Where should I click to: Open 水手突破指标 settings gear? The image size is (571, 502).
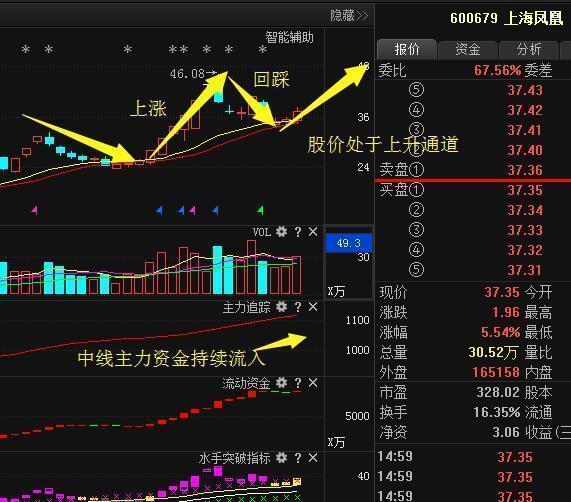[x=281, y=458]
